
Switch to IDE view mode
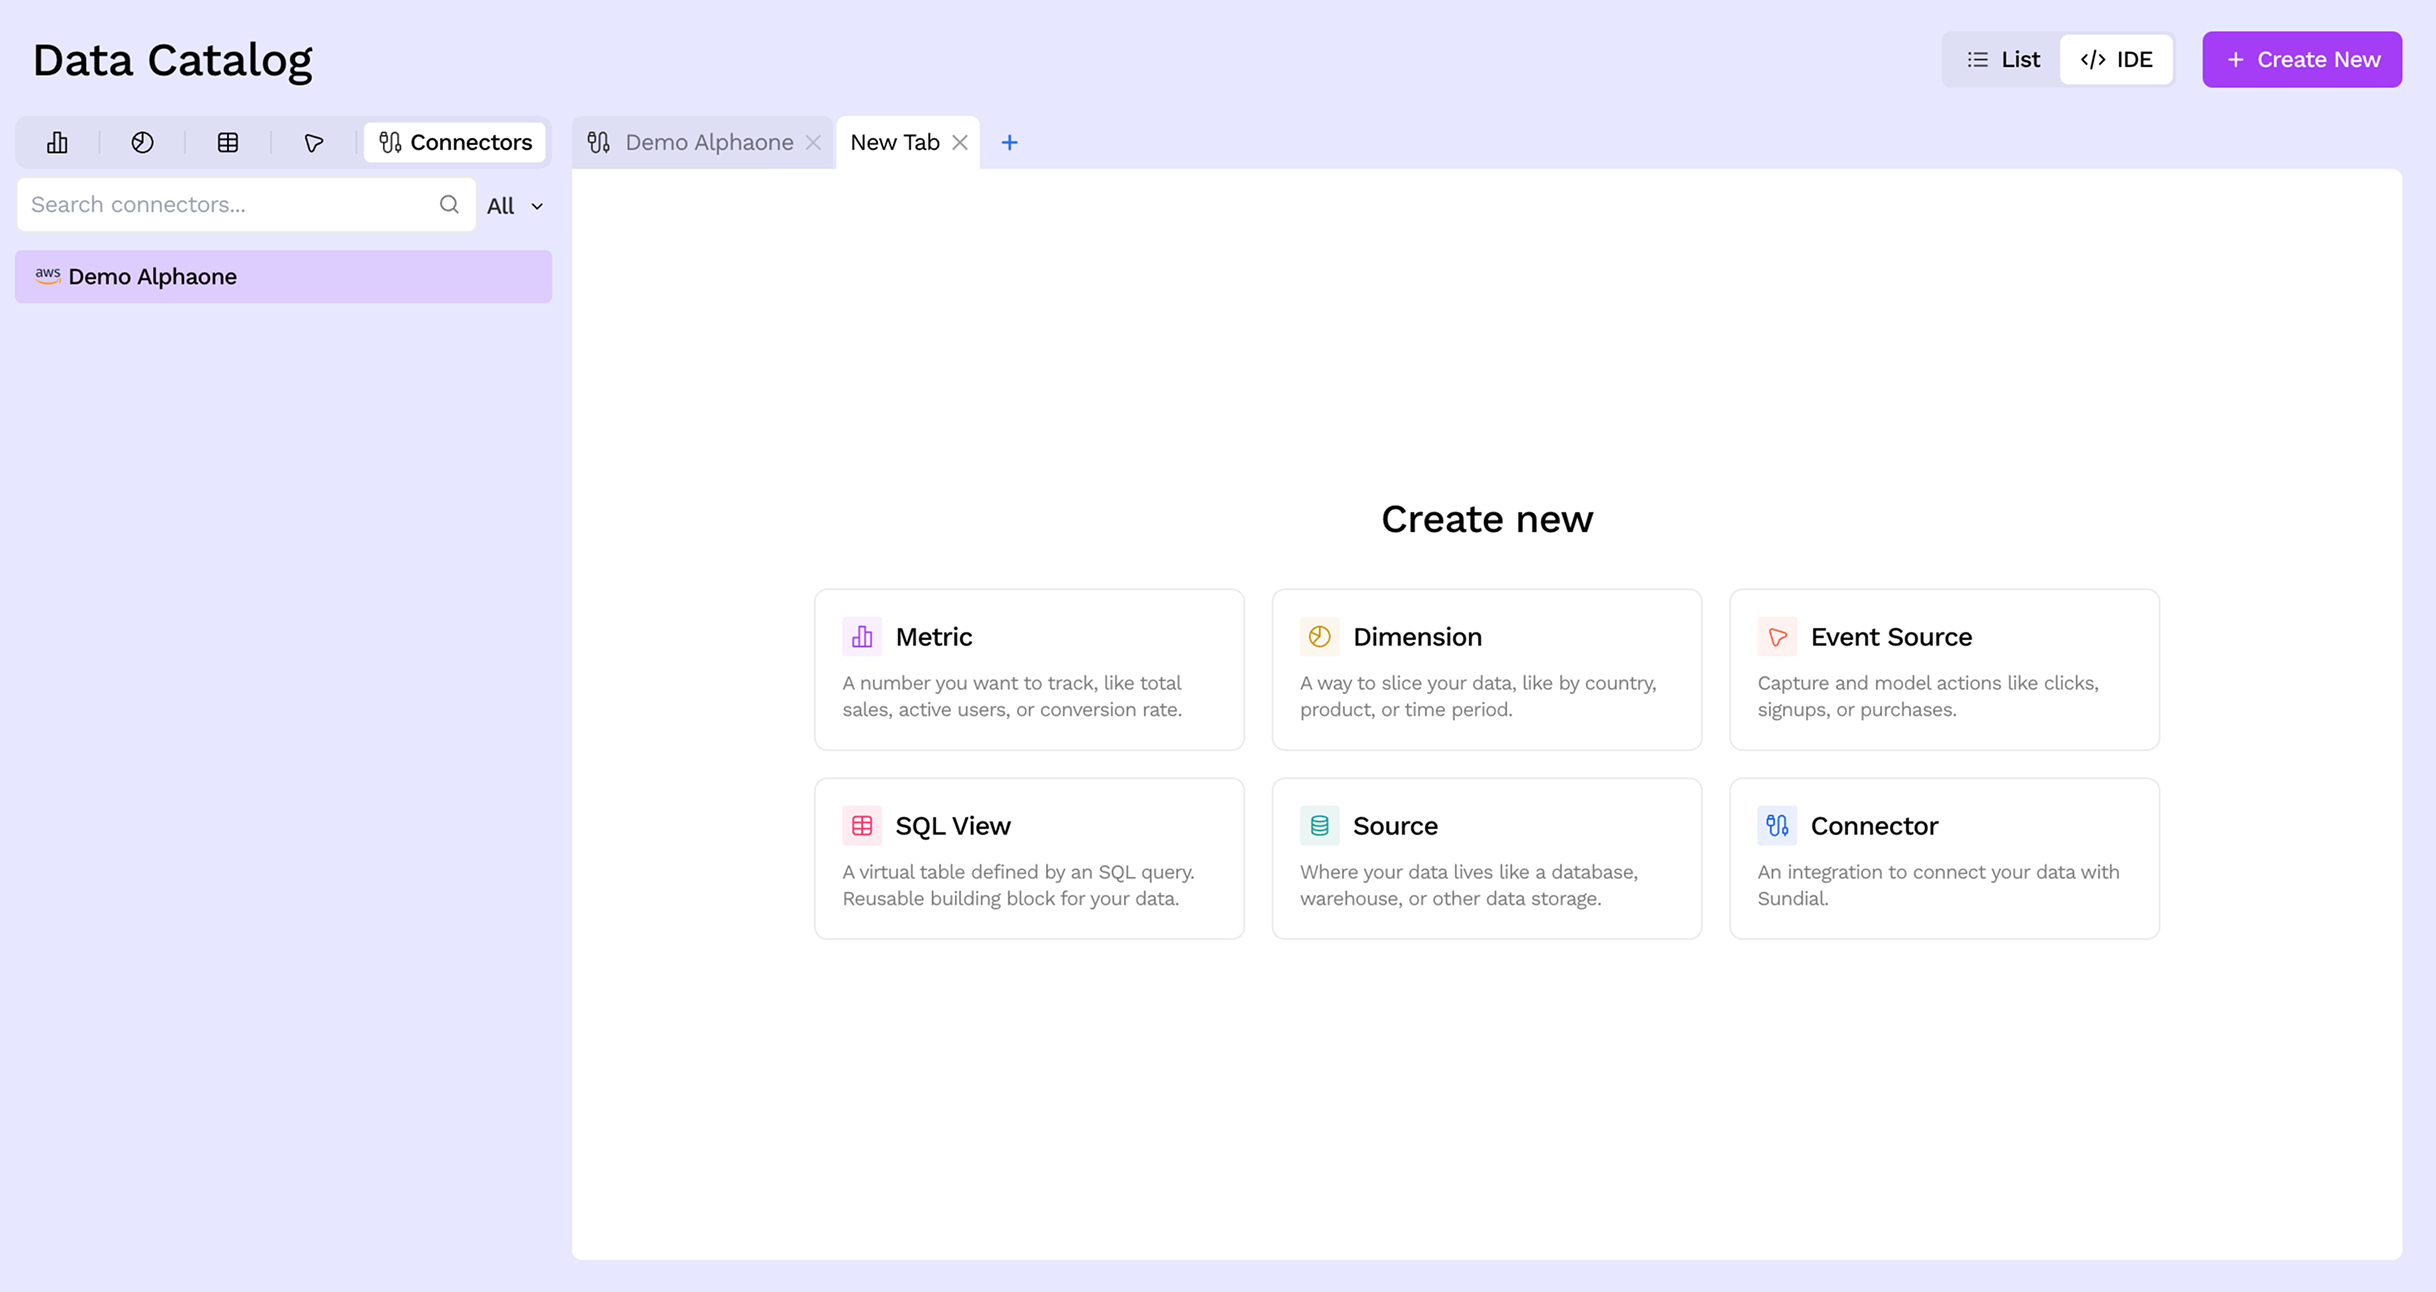click(x=2117, y=59)
